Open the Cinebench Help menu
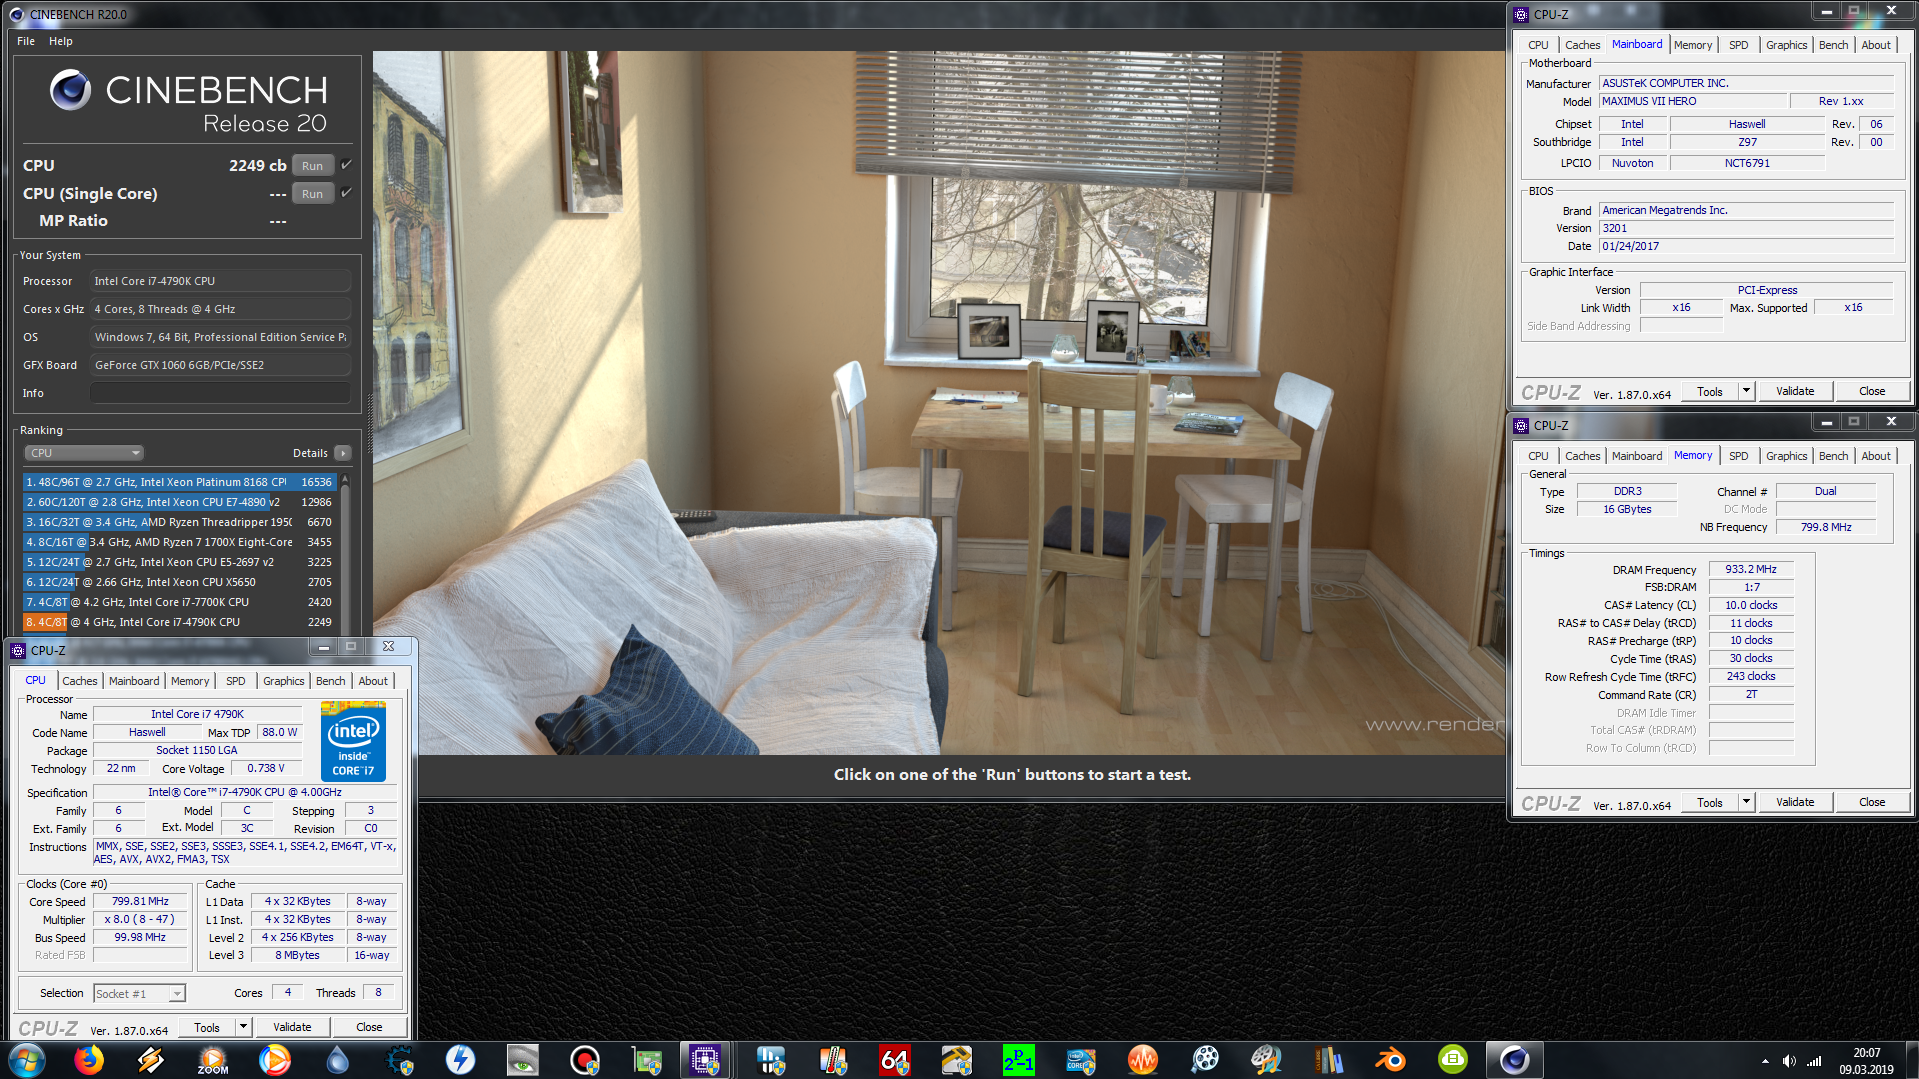Viewport: 1919px width, 1079px height. coord(61,41)
